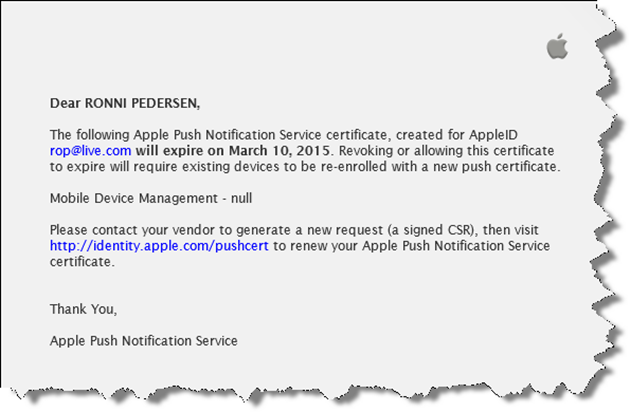Click "will expire on March 10, 2015" text
Screen dimensions: 630x412
233,151
